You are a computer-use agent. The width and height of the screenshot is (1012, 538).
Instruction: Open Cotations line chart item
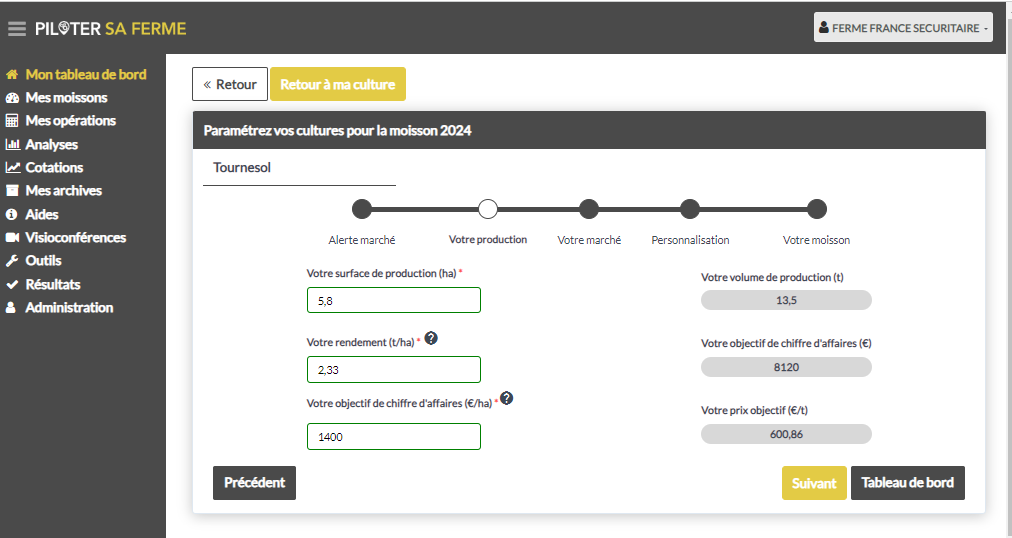pos(45,168)
